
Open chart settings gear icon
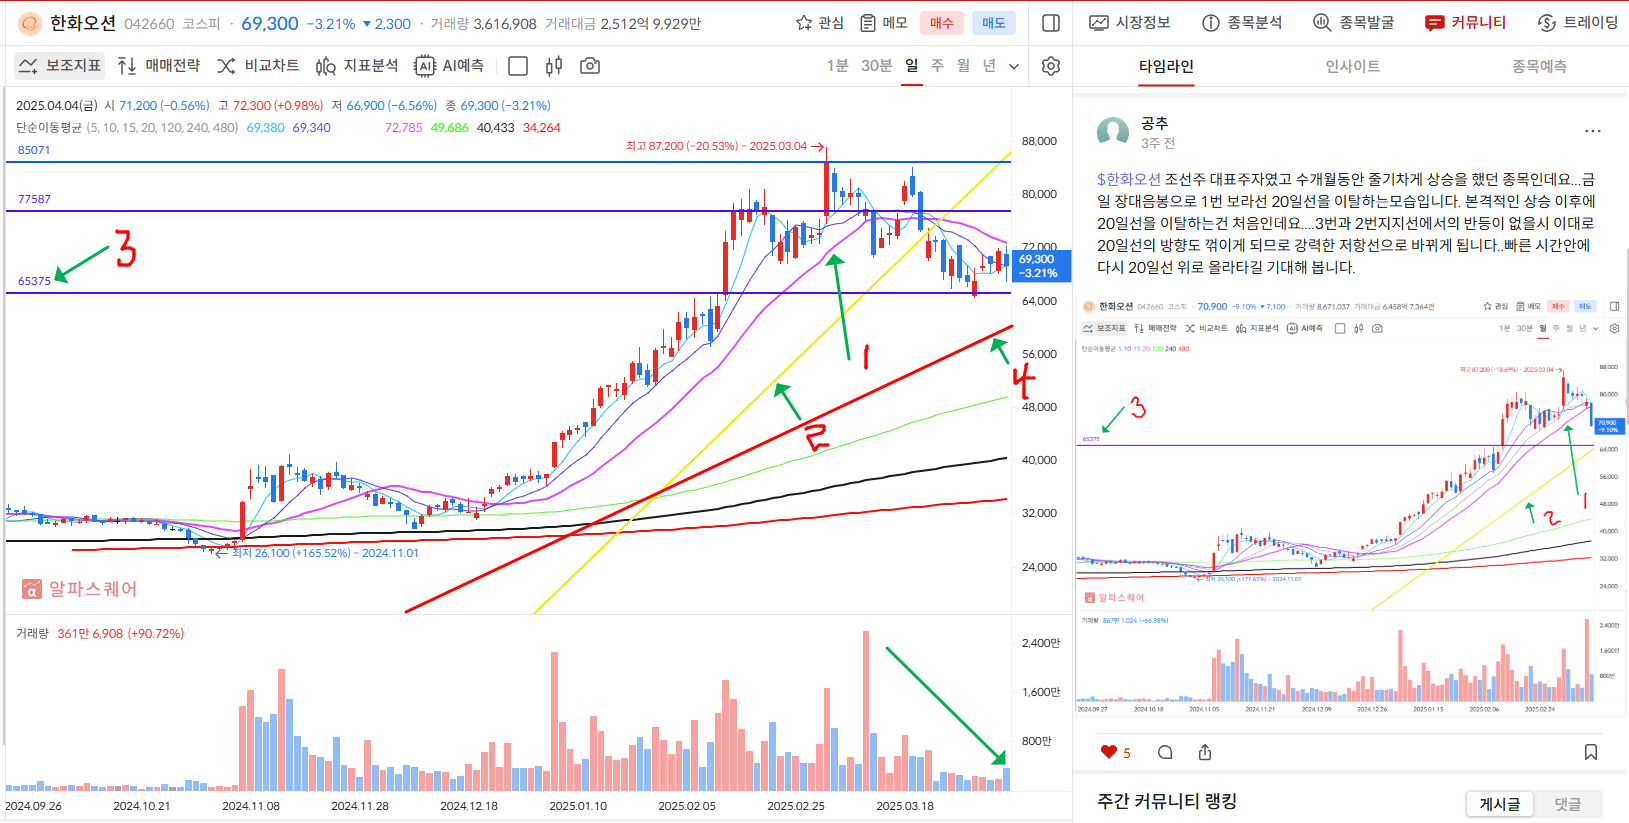point(1051,66)
